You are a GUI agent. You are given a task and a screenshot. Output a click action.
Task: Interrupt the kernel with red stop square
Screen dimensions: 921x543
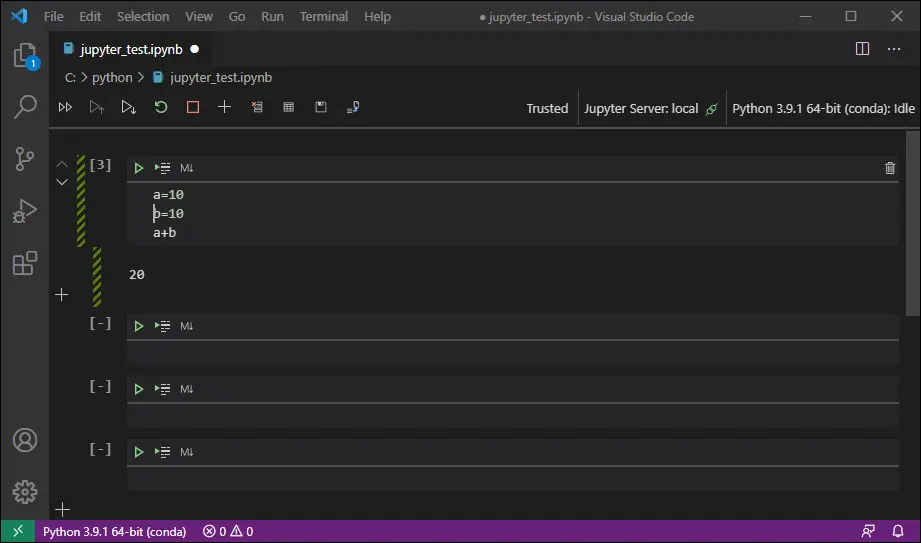(193, 108)
